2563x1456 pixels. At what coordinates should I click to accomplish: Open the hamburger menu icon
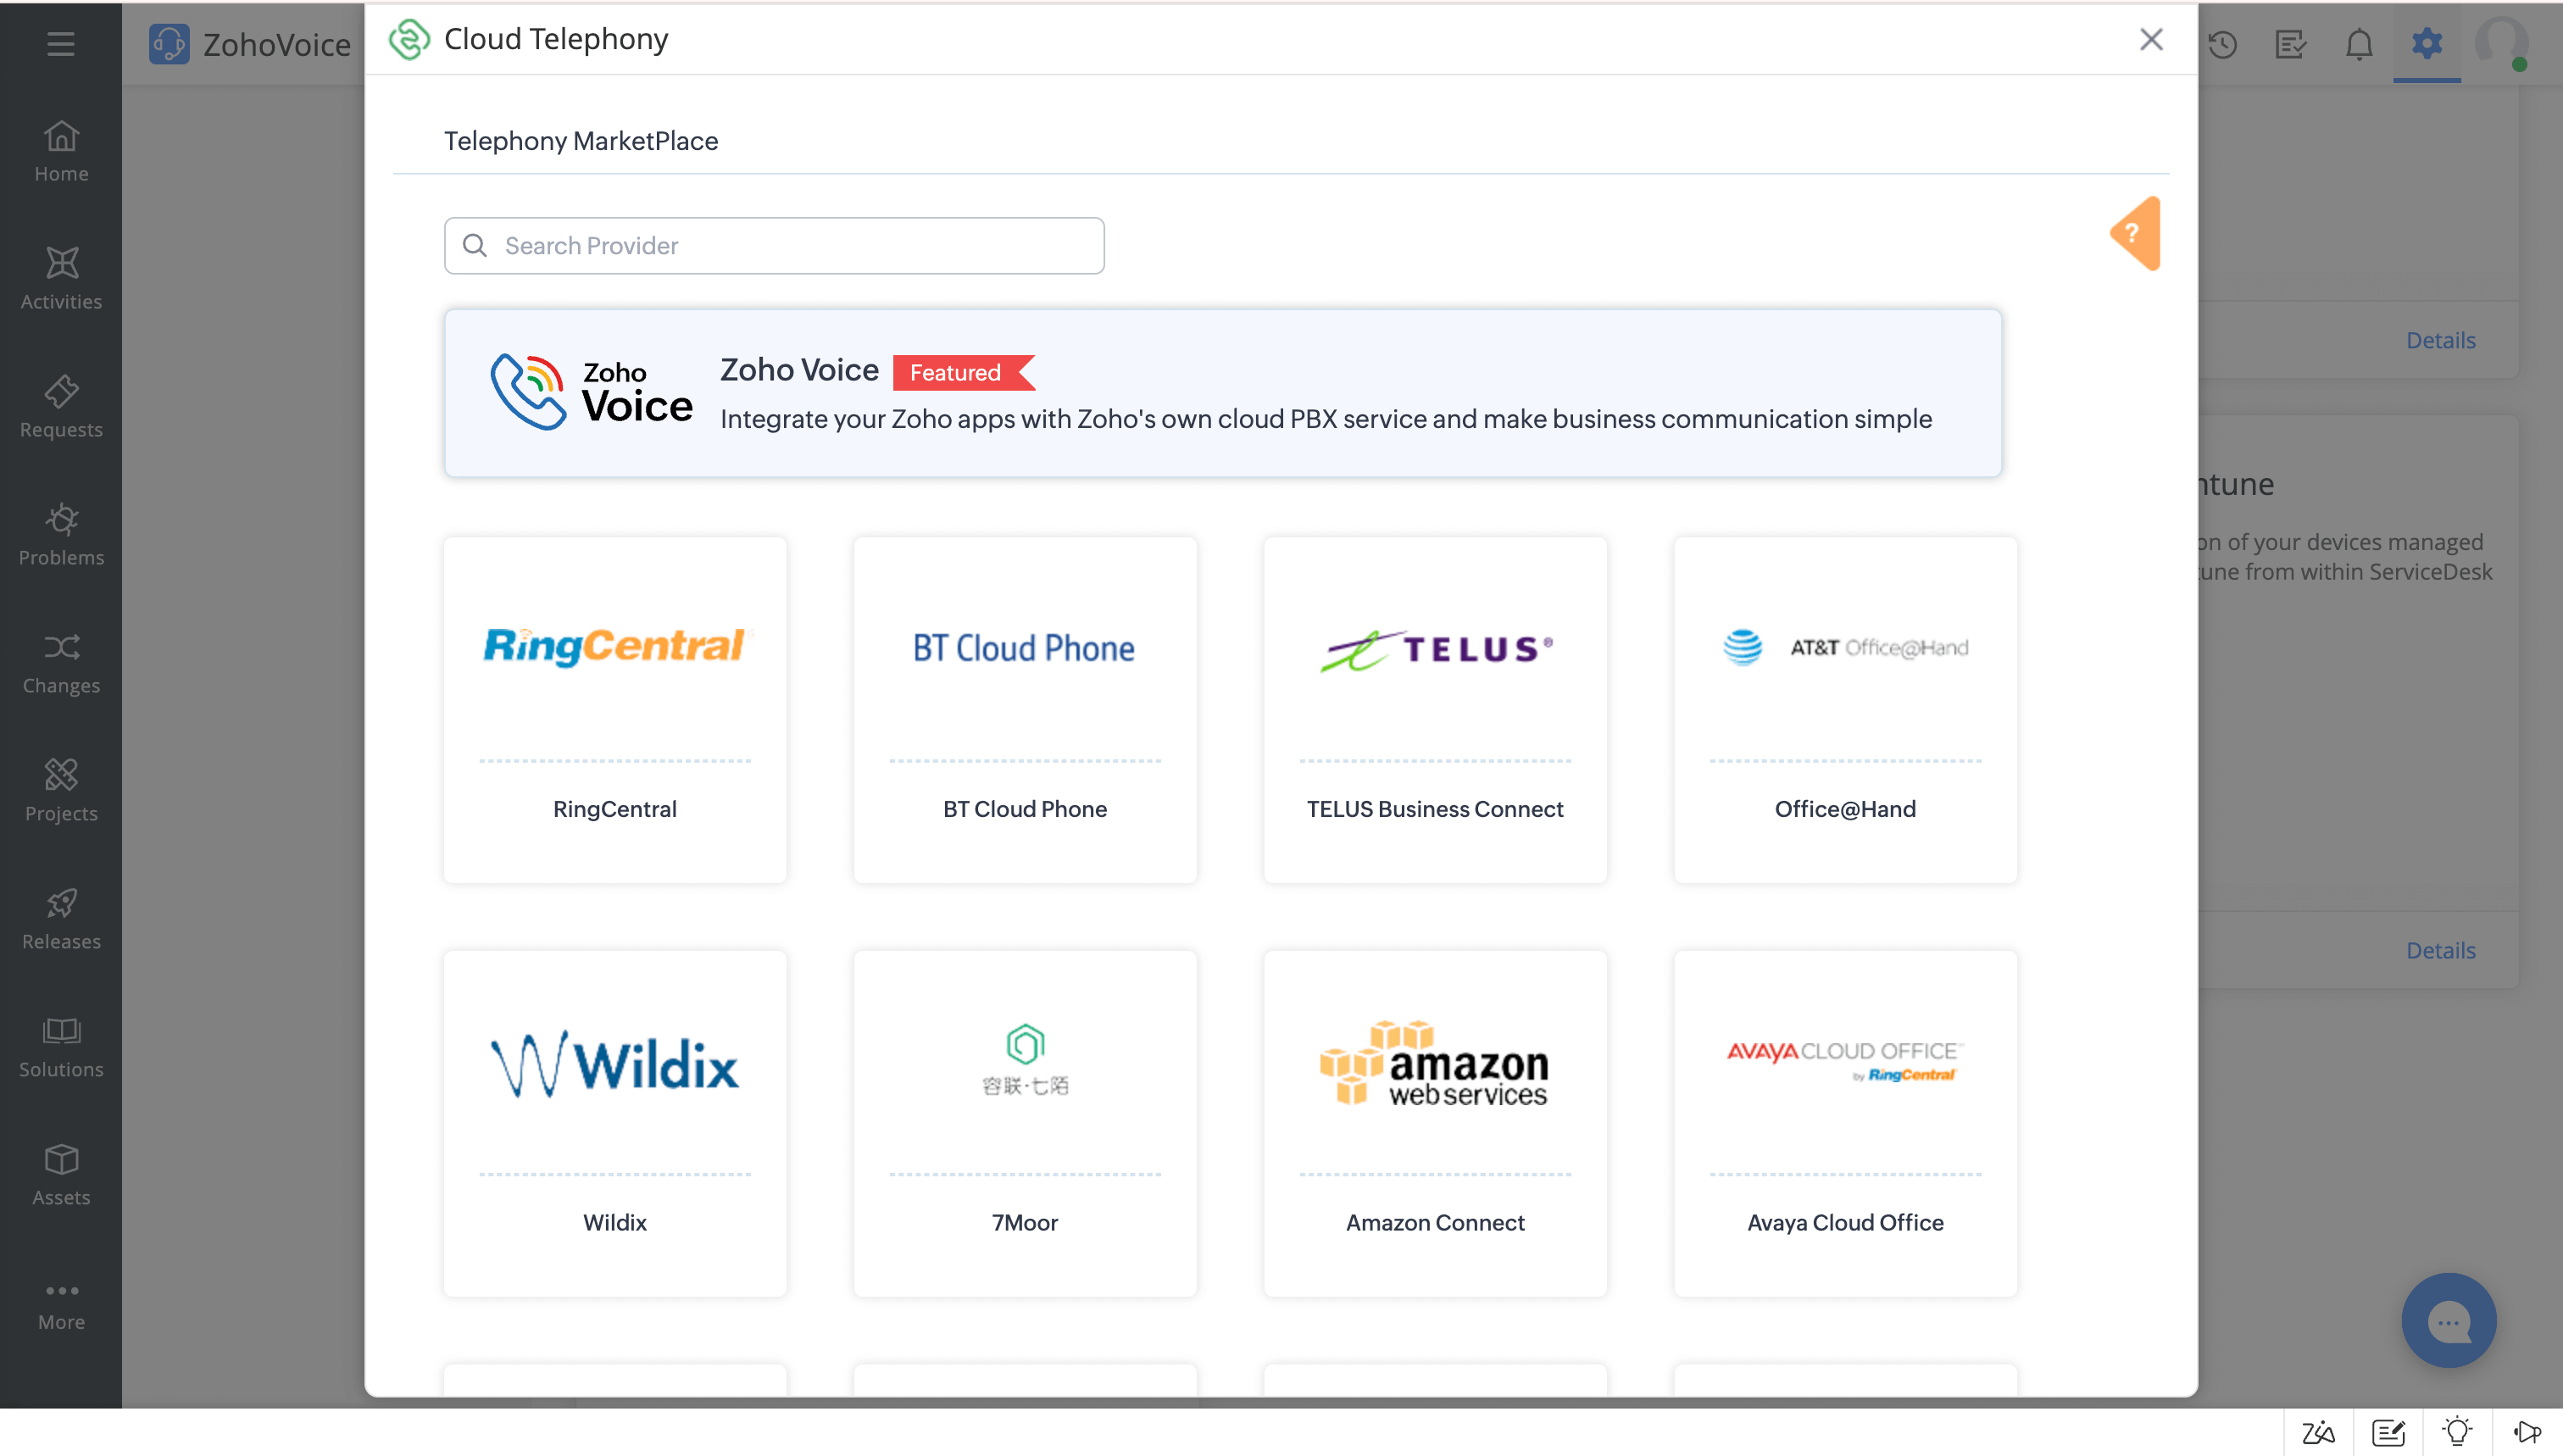pos(61,44)
